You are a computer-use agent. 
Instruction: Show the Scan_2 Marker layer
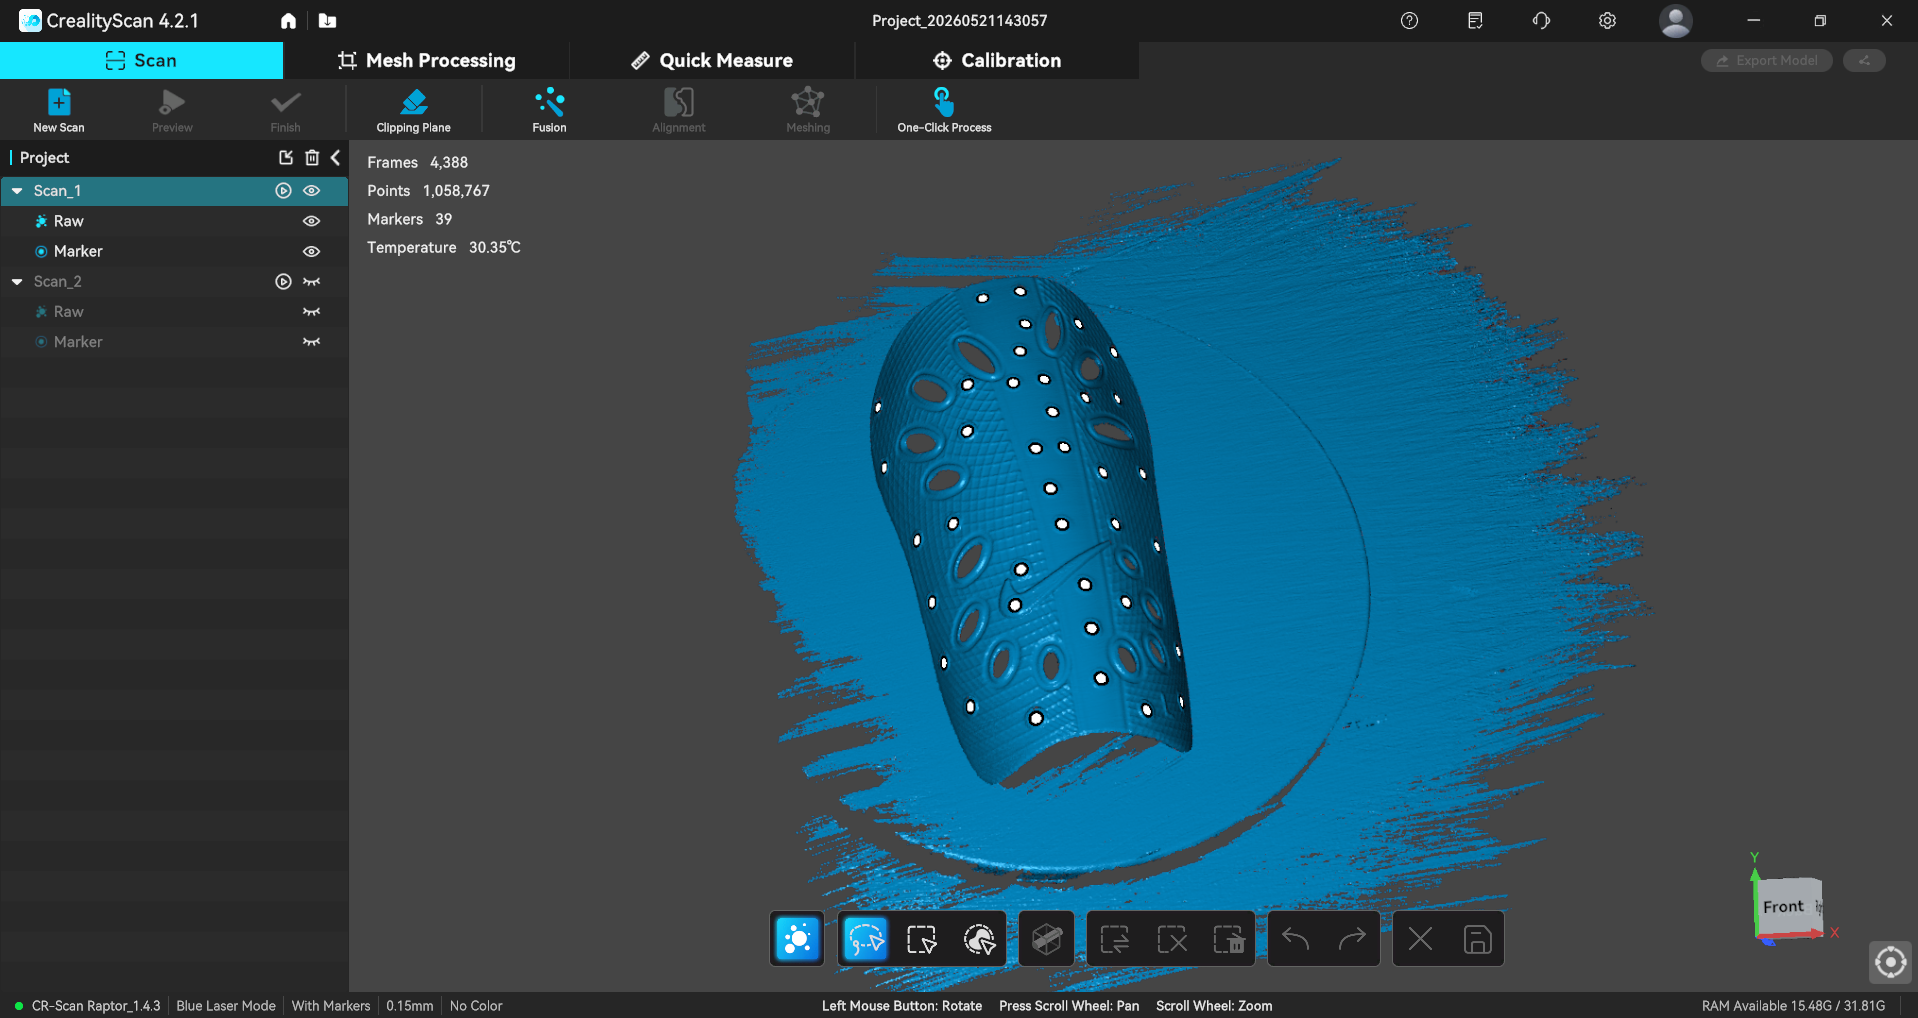312,342
